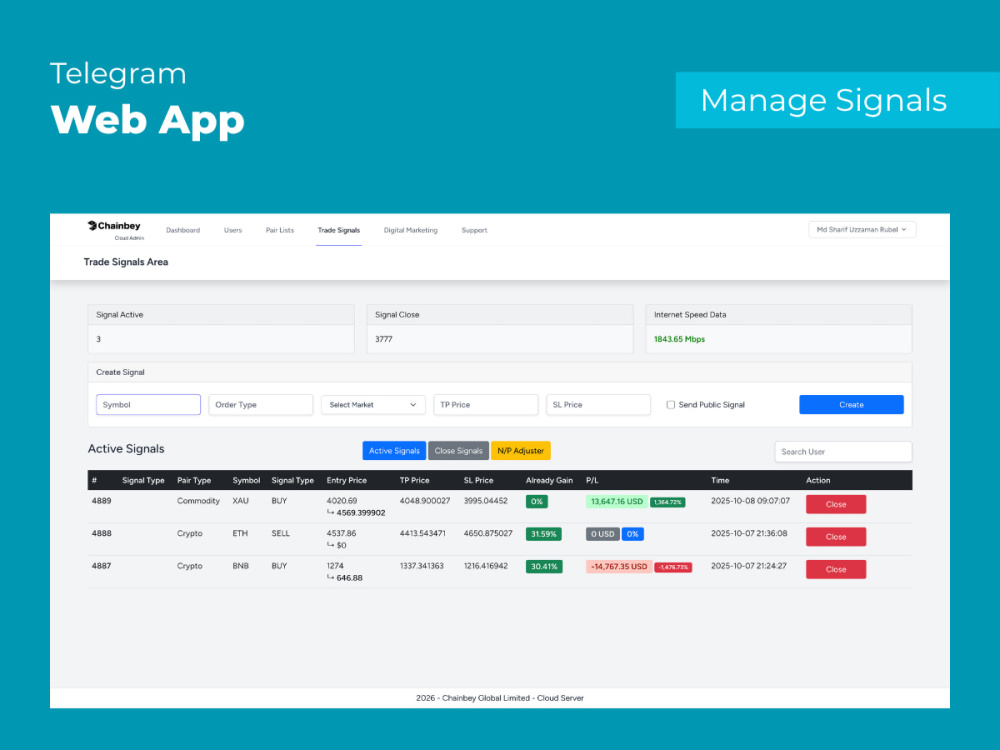Click the Order Type field

coord(261,404)
